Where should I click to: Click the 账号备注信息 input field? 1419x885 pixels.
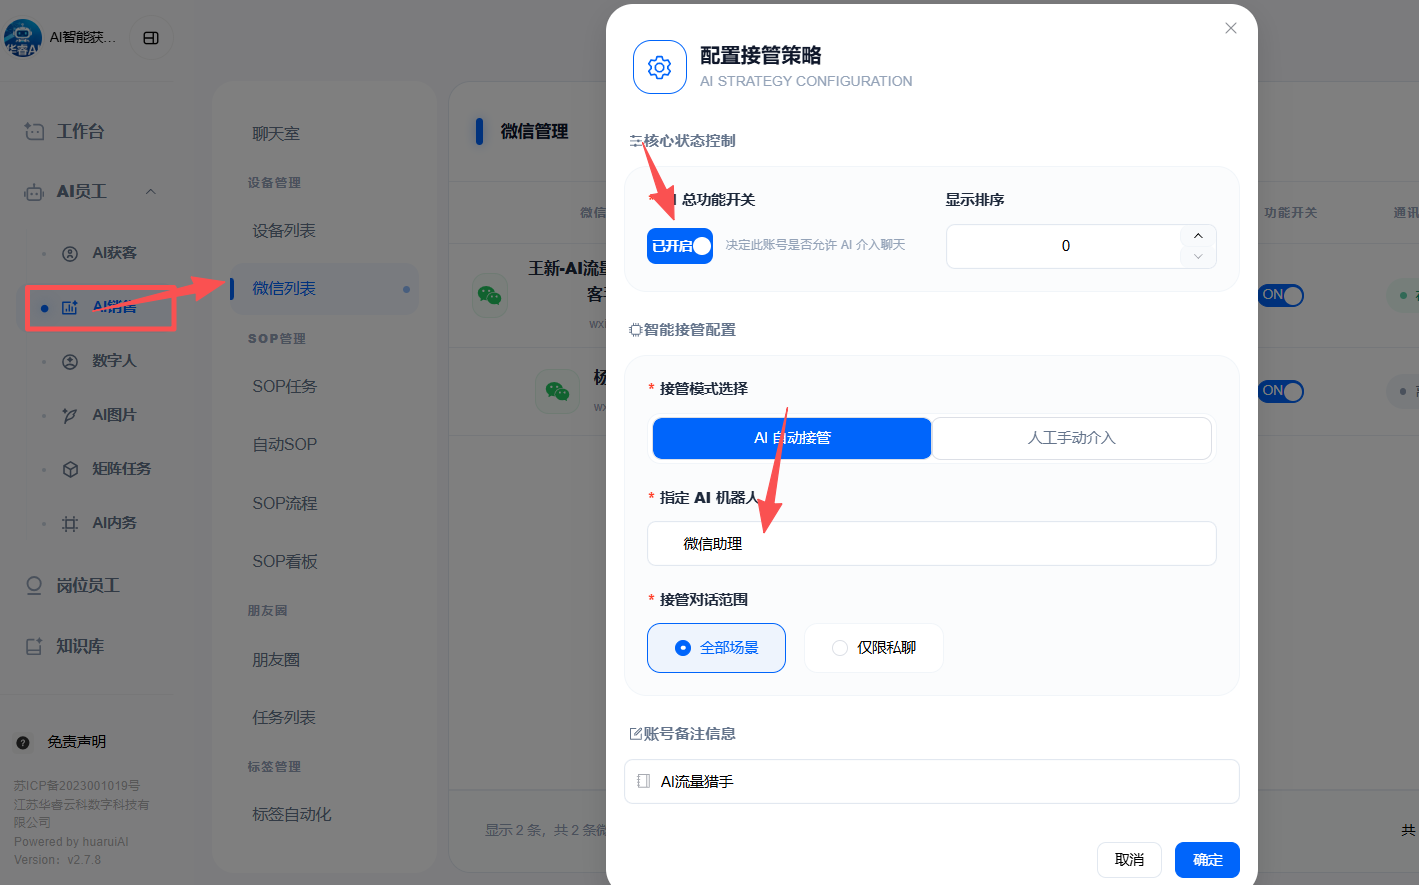(940, 781)
